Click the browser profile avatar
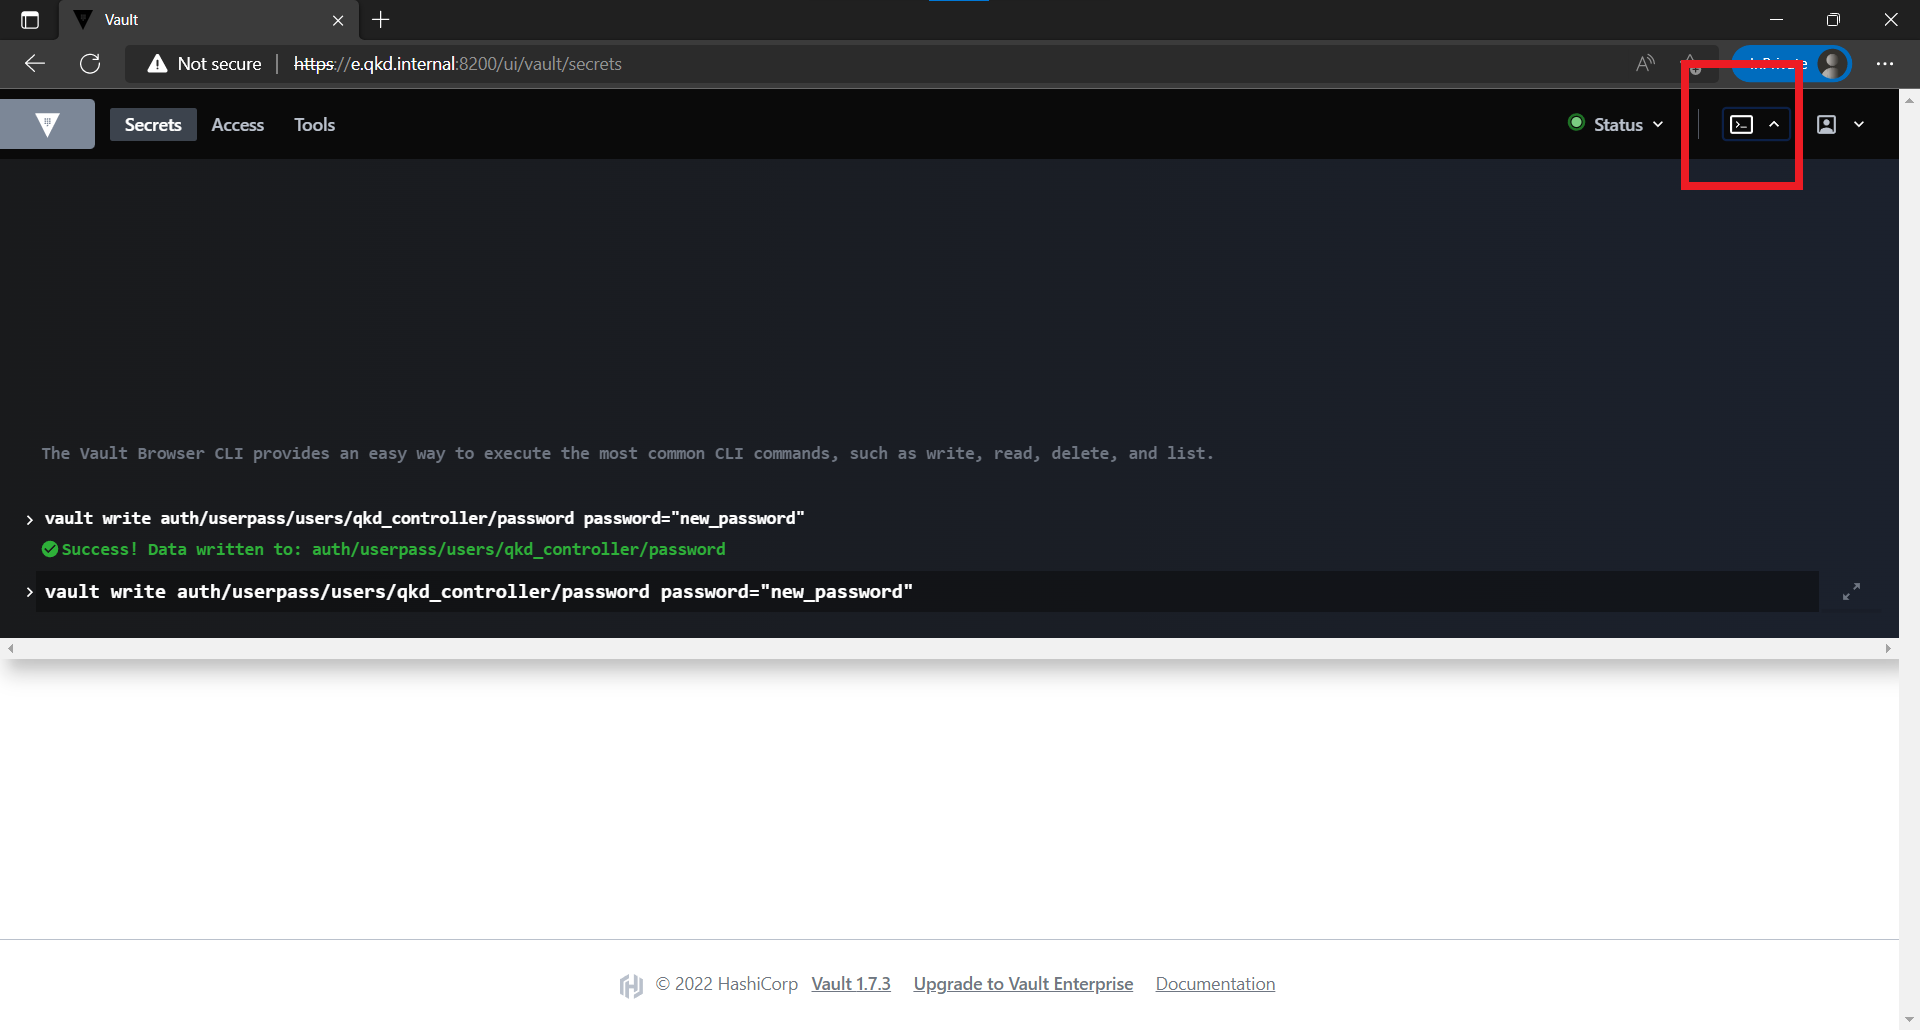 coord(1832,64)
